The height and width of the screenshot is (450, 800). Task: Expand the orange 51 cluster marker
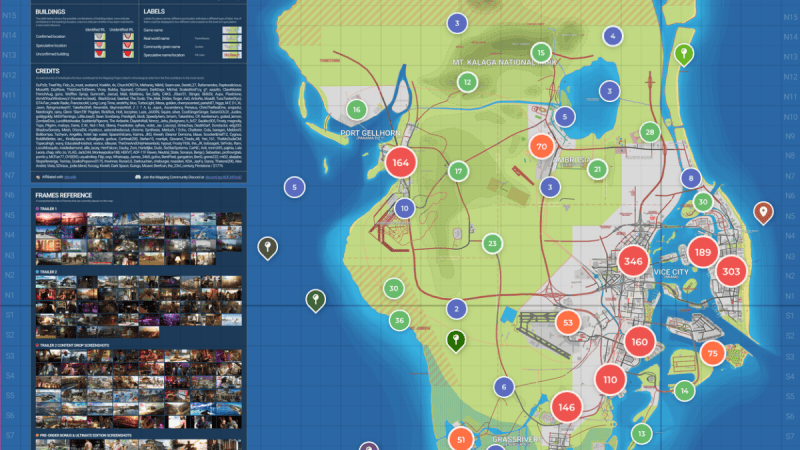461,439
